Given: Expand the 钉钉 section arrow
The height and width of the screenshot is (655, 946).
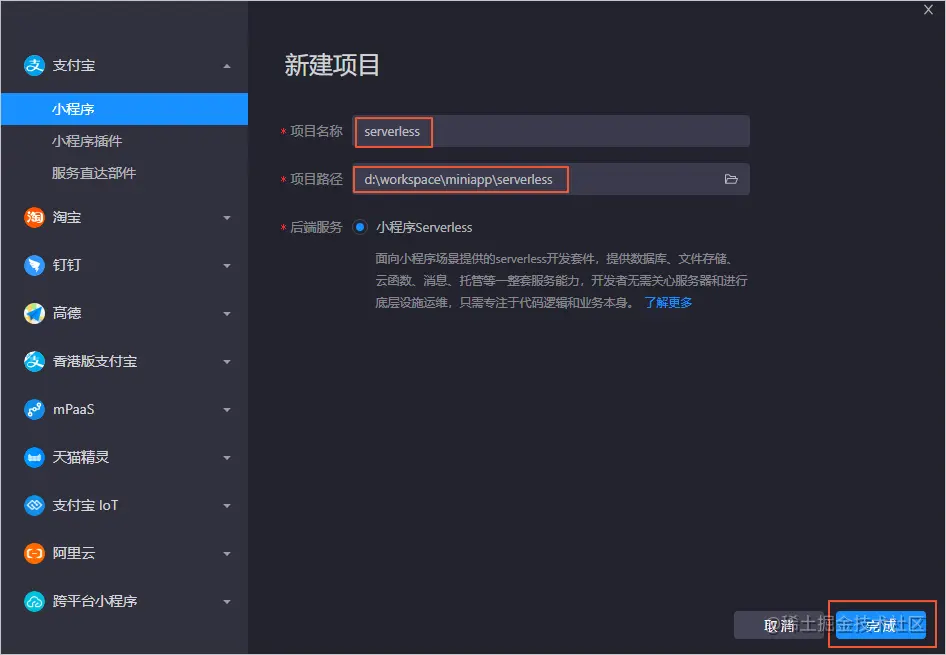Looking at the screenshot, I should coord(227,266).
